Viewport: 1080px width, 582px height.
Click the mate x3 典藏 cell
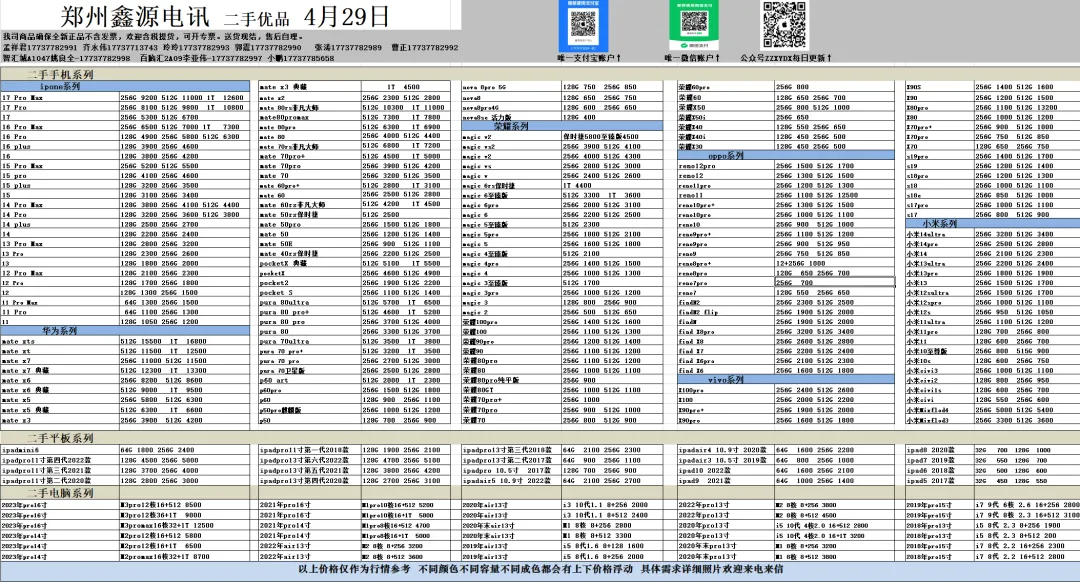tap(310, 87)
